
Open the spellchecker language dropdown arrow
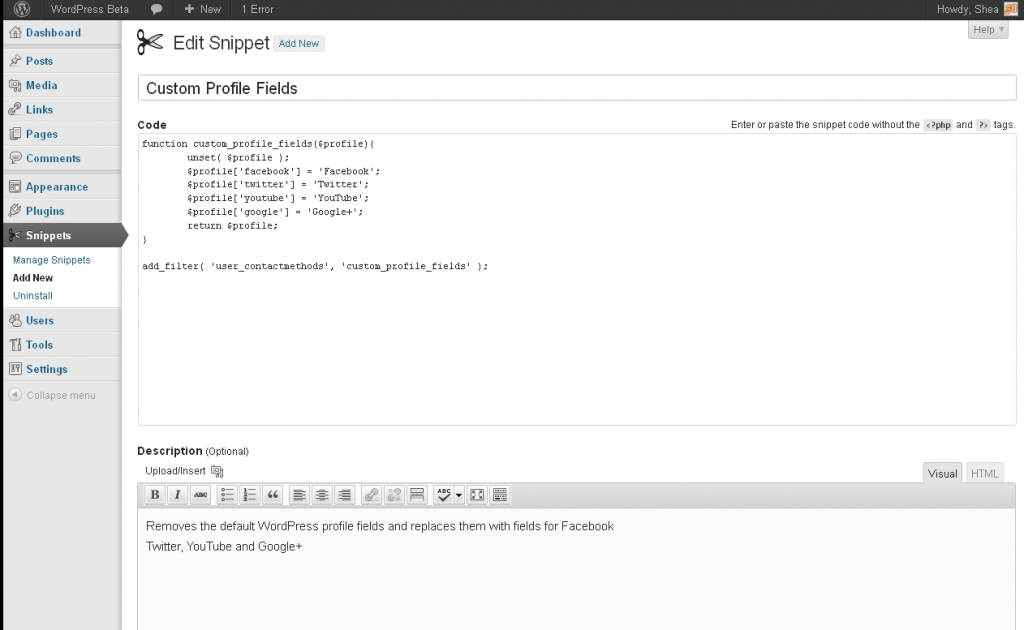pyautogui.click(x=459, y=495)
